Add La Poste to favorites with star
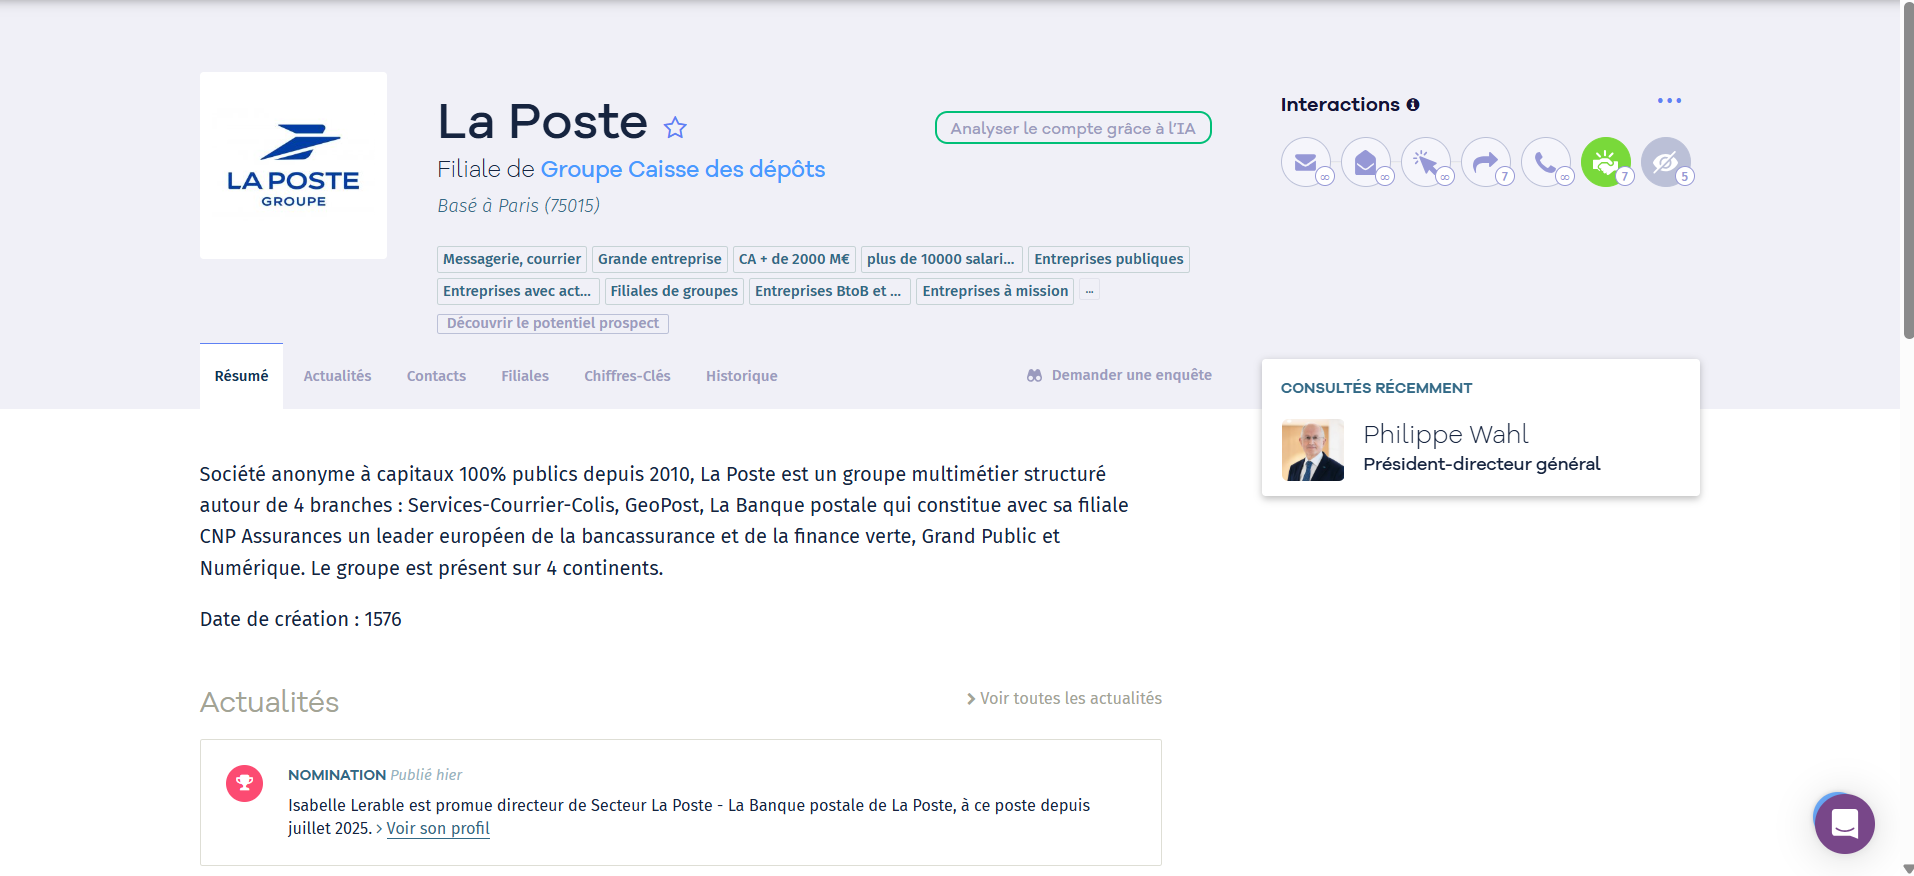 coord(676,127)
